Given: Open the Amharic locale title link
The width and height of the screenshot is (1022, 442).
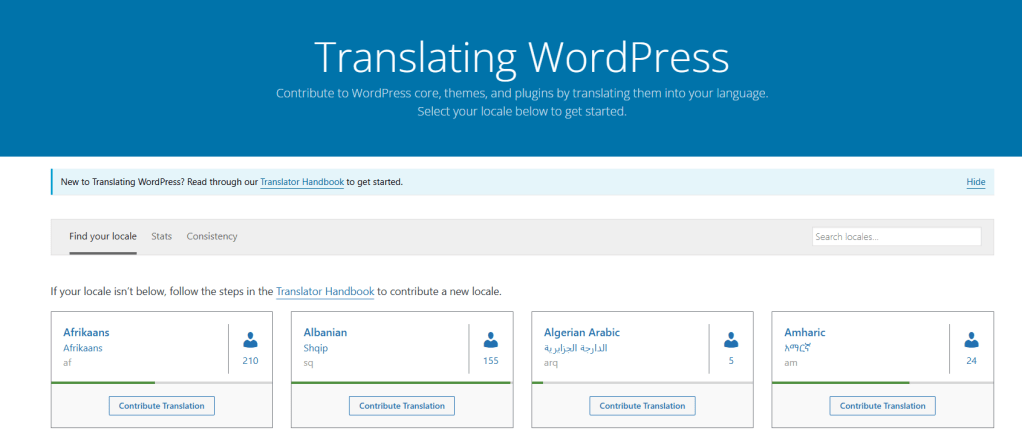Looking at the screenshot, I should click(x=805, y=332).
